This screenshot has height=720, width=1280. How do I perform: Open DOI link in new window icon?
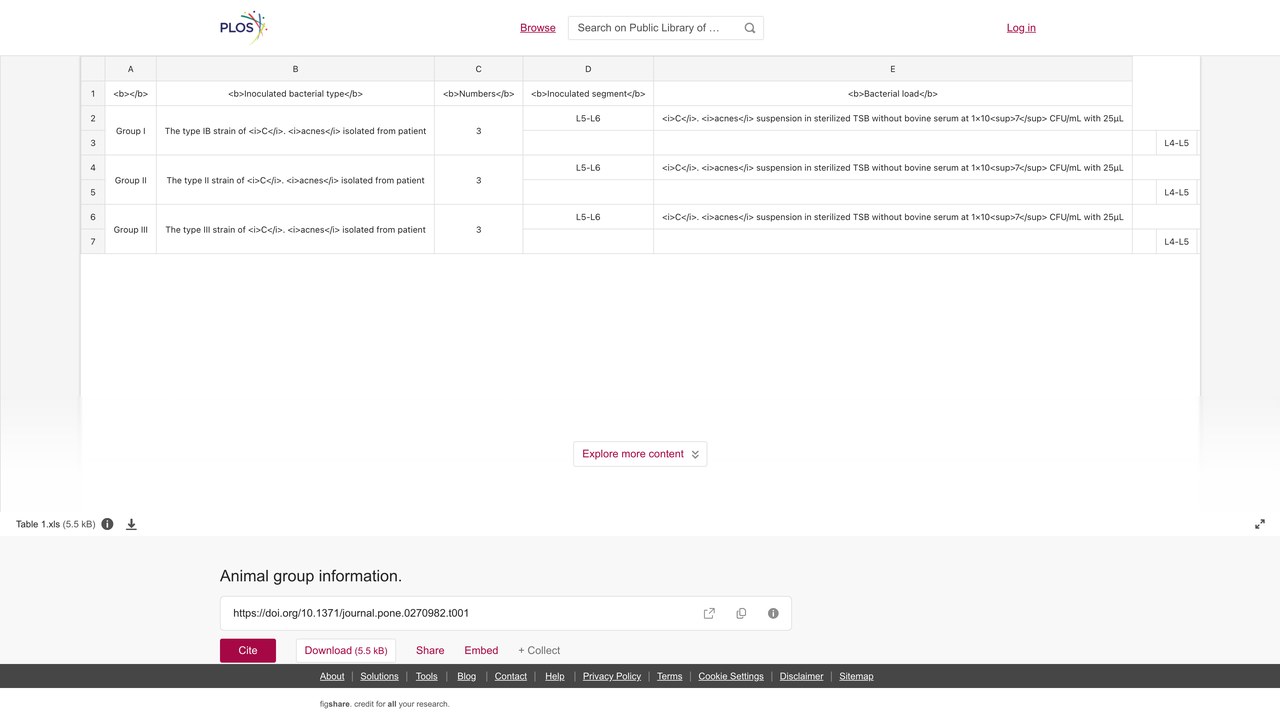pyautogui.click(x=709, y=613)
